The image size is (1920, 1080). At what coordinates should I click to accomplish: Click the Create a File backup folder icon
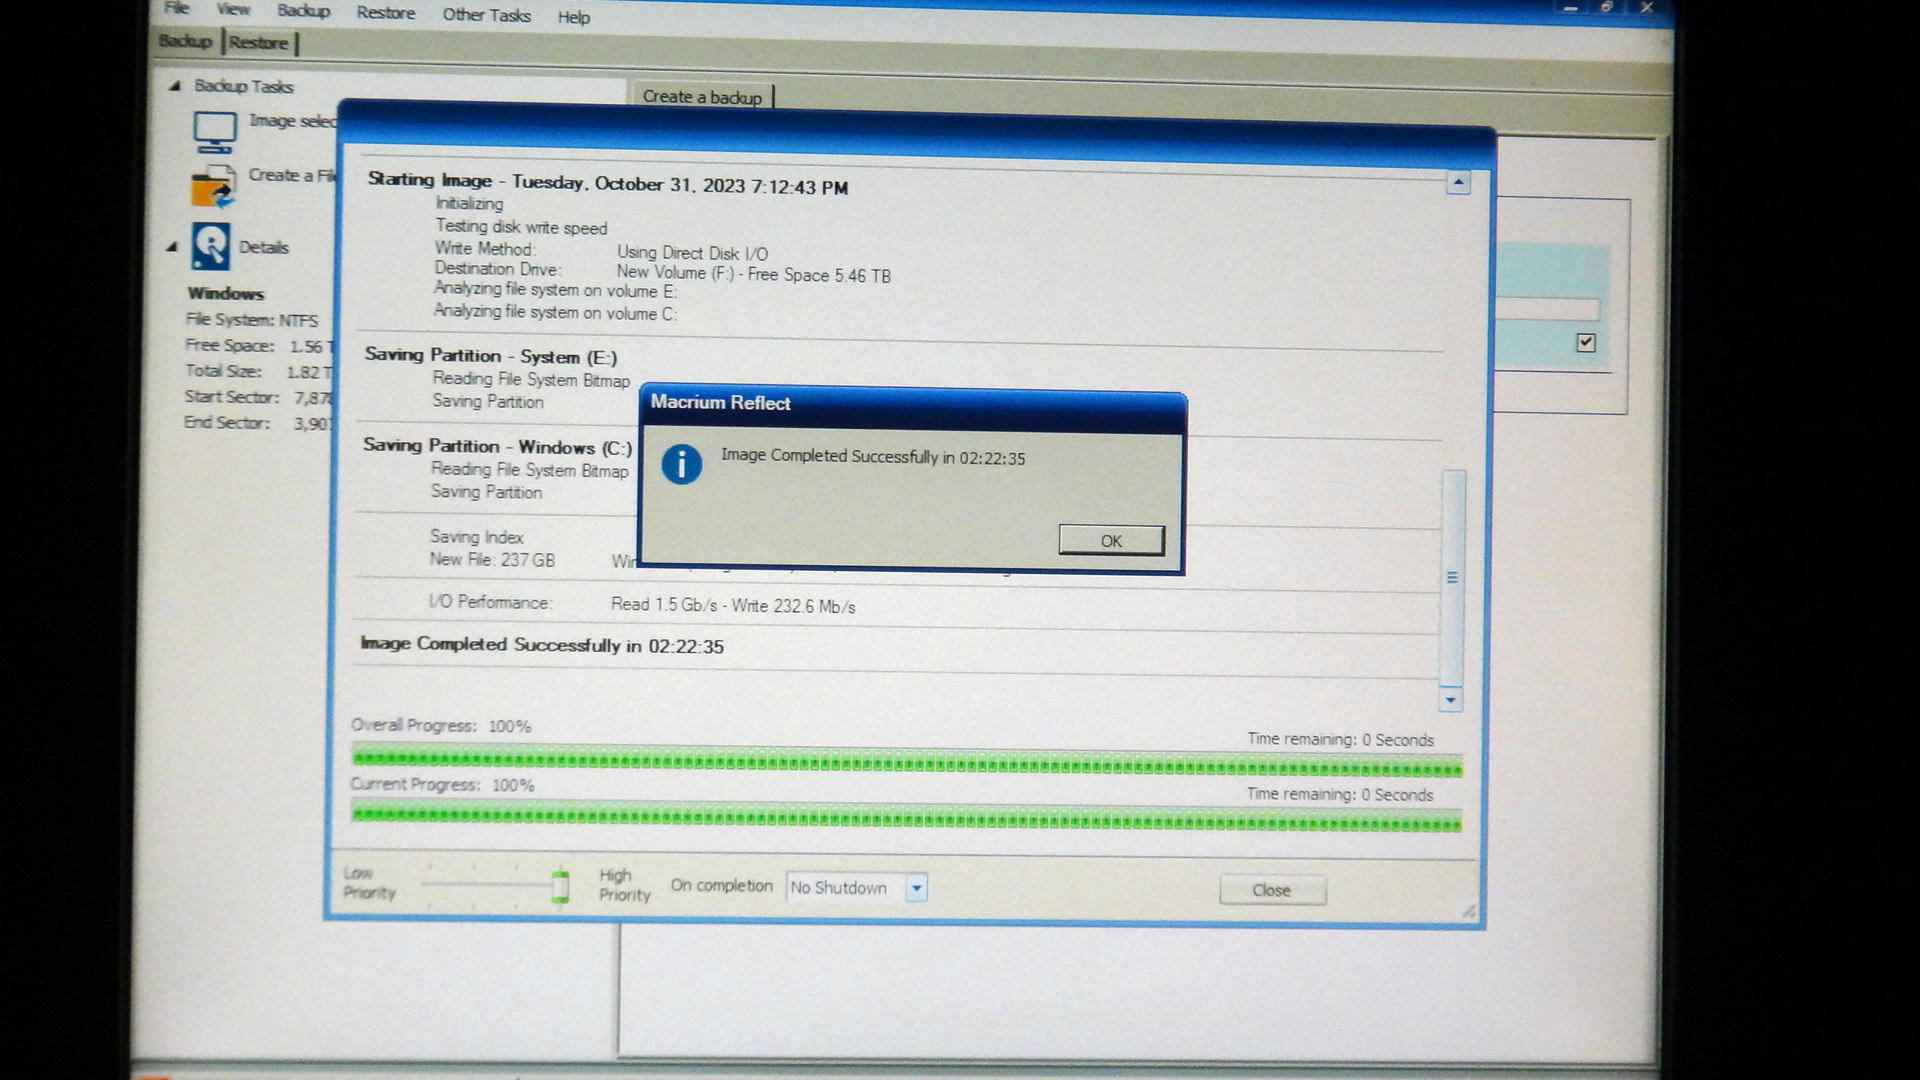(212, 187)
